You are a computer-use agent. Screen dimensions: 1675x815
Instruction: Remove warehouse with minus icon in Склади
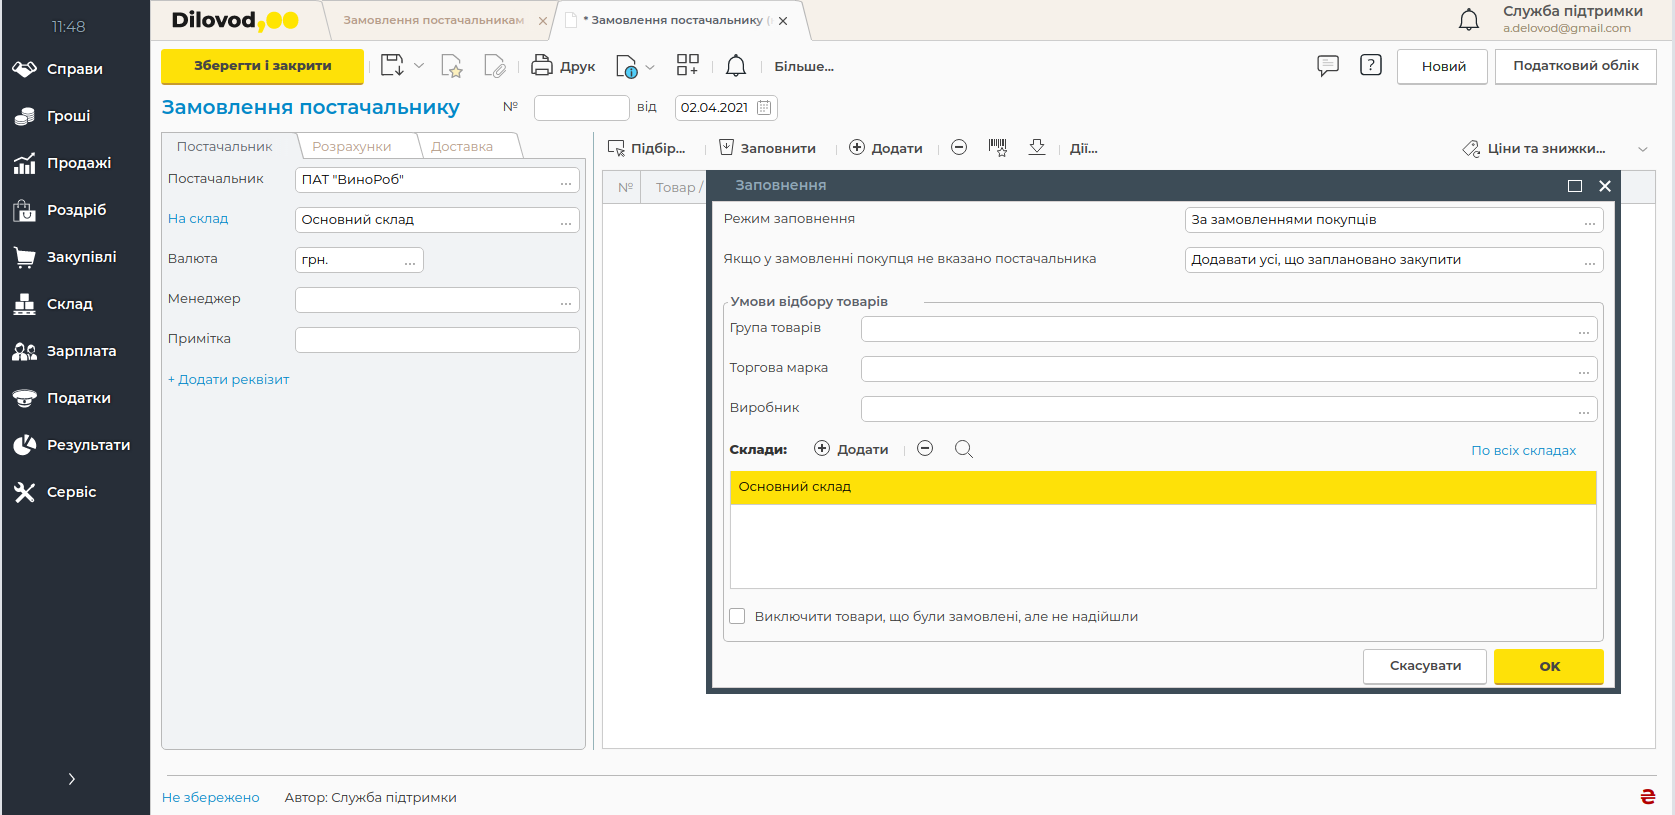click(x=925, y=449)
